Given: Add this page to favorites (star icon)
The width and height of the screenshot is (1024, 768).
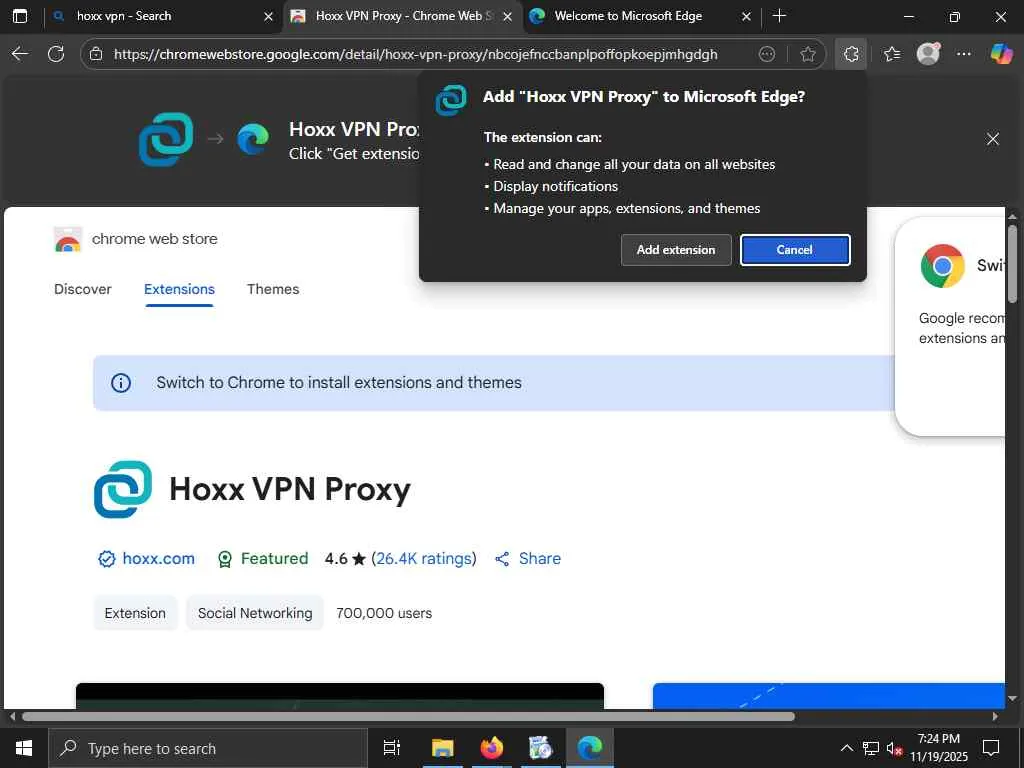Looking at the screenshot, I should 808,54.
